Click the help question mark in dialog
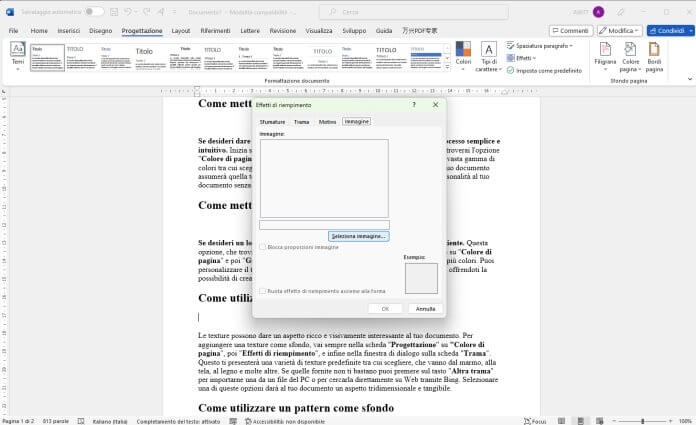Viewport: 696px width, 425px height. pos(414,105)
